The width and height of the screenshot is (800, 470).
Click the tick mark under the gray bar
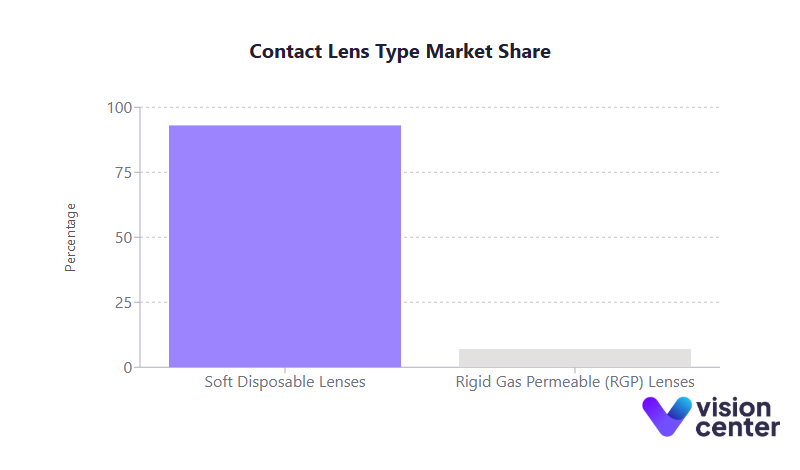(575, 370)
